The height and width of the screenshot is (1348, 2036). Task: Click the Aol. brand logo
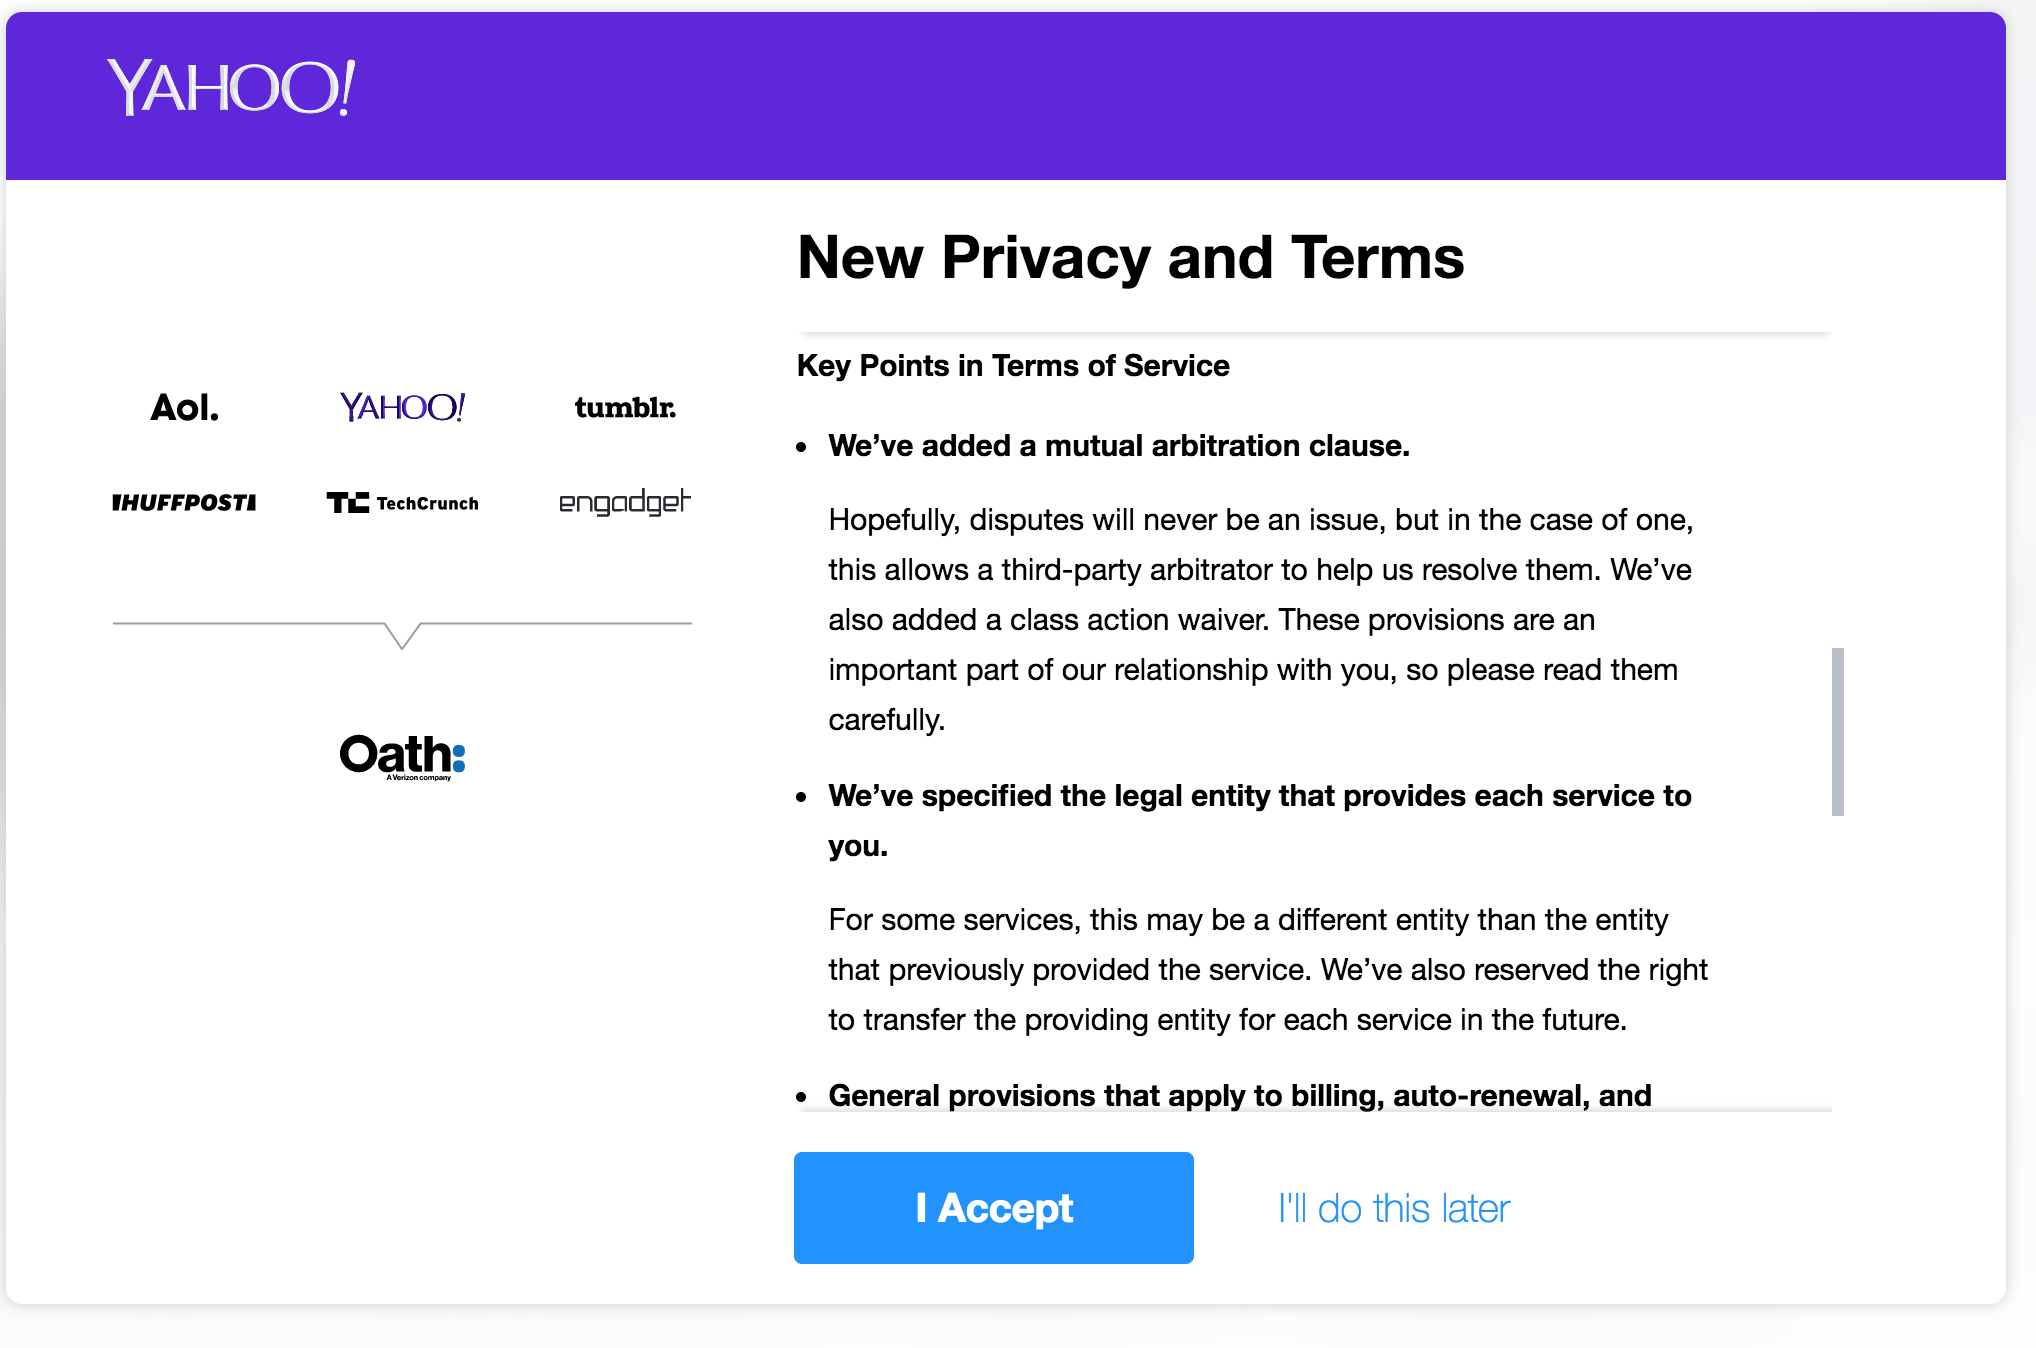click(x=184, y=407)
